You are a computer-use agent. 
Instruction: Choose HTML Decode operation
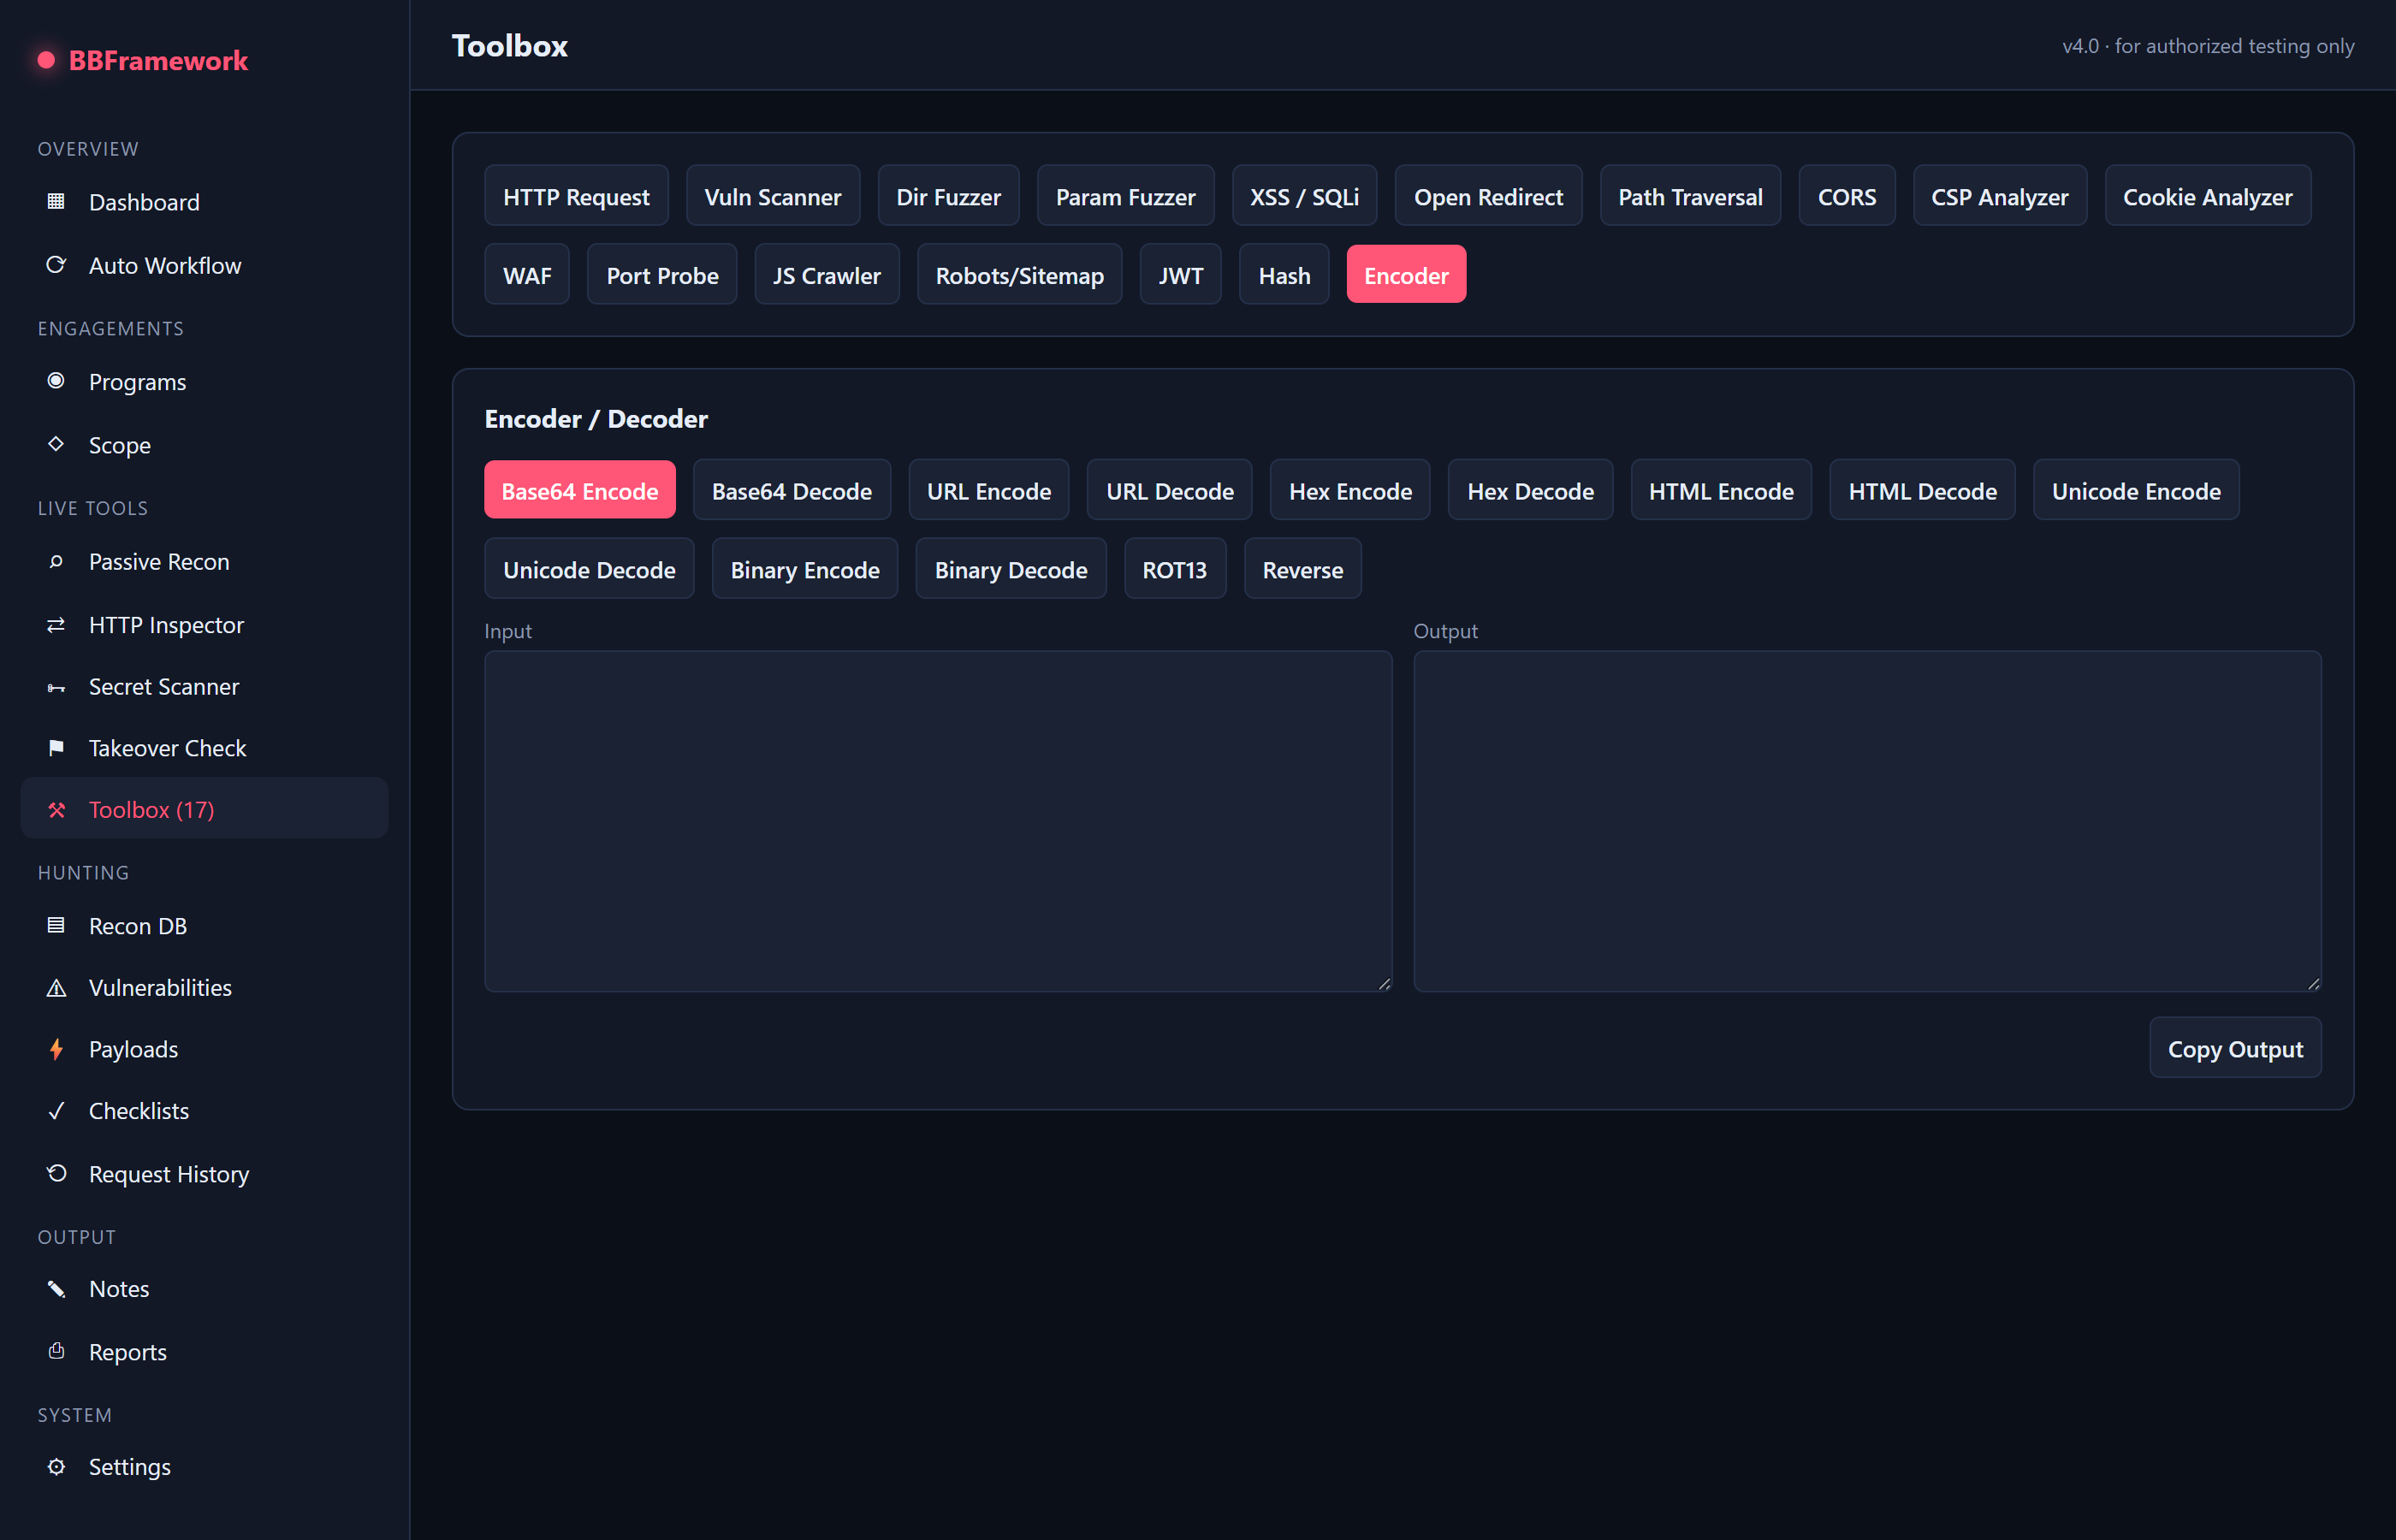tap(1922, 490)
